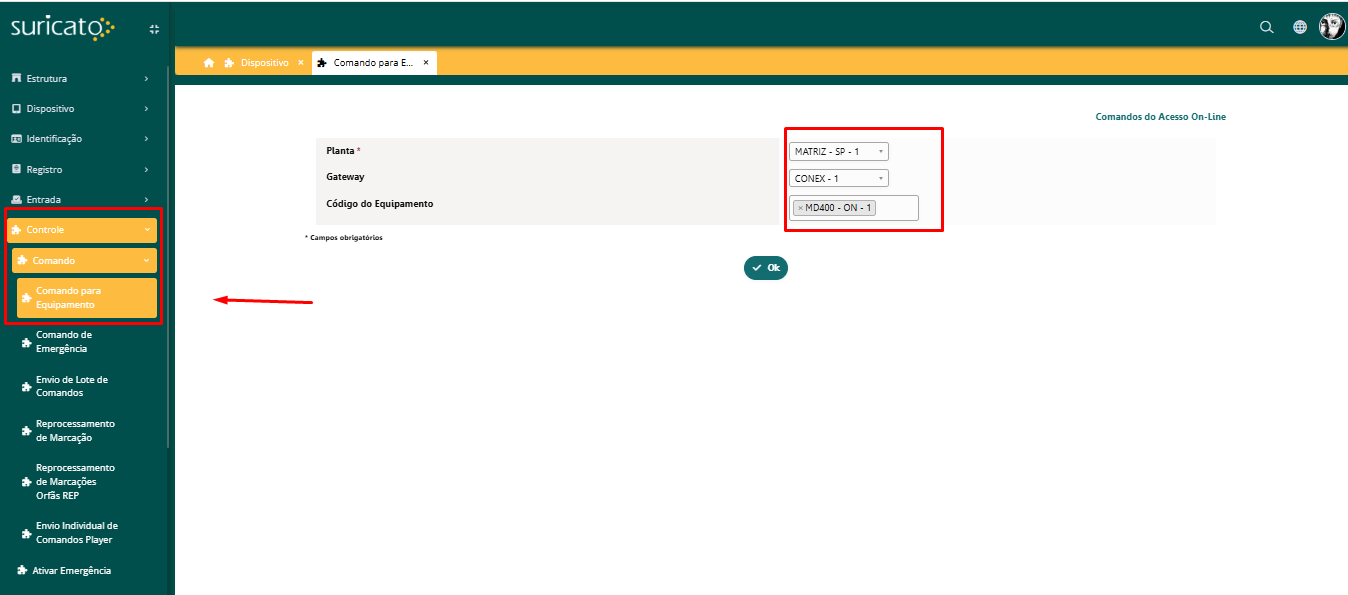This screenshot has width=1348, height=595.
Task: Open Envio de Lote de Comandos
Action: tap(71, 386)
